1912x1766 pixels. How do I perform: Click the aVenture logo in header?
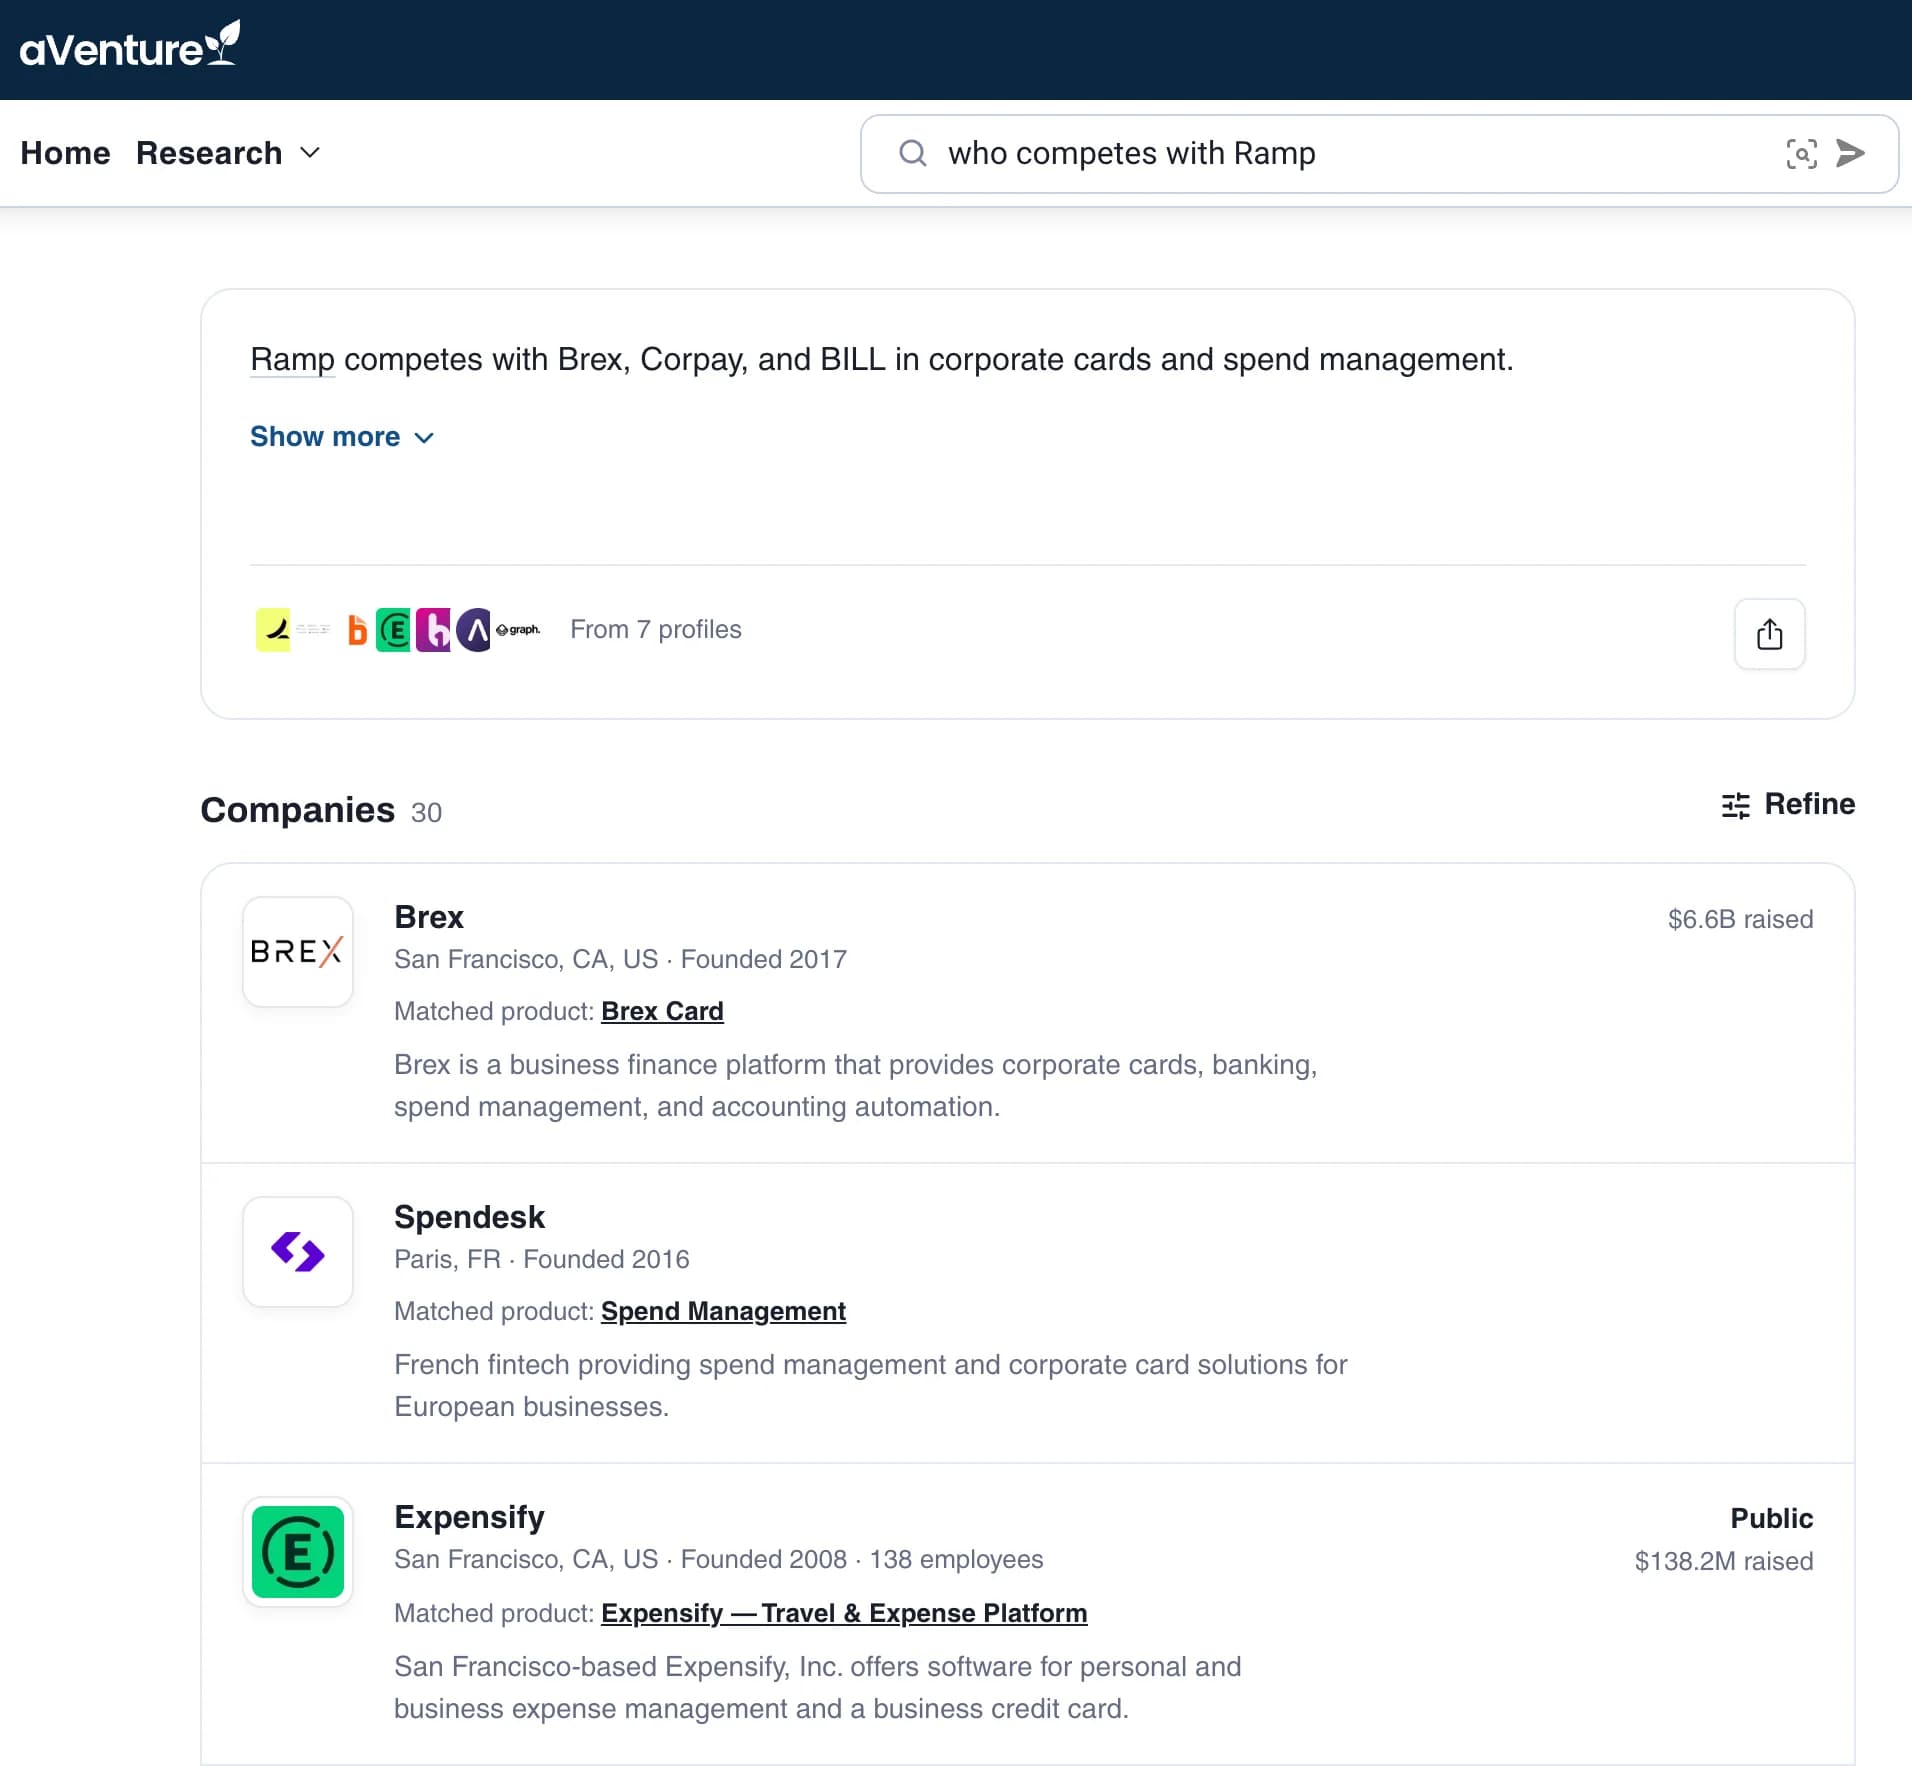click(130, 45)
